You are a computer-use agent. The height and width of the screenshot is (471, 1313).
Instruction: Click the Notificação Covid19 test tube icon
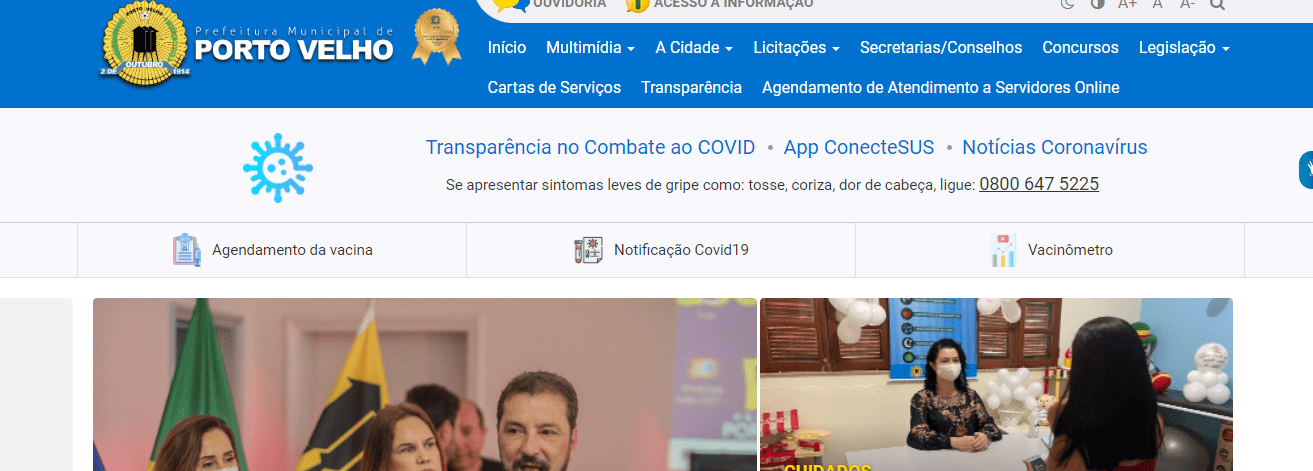(588, 250)
